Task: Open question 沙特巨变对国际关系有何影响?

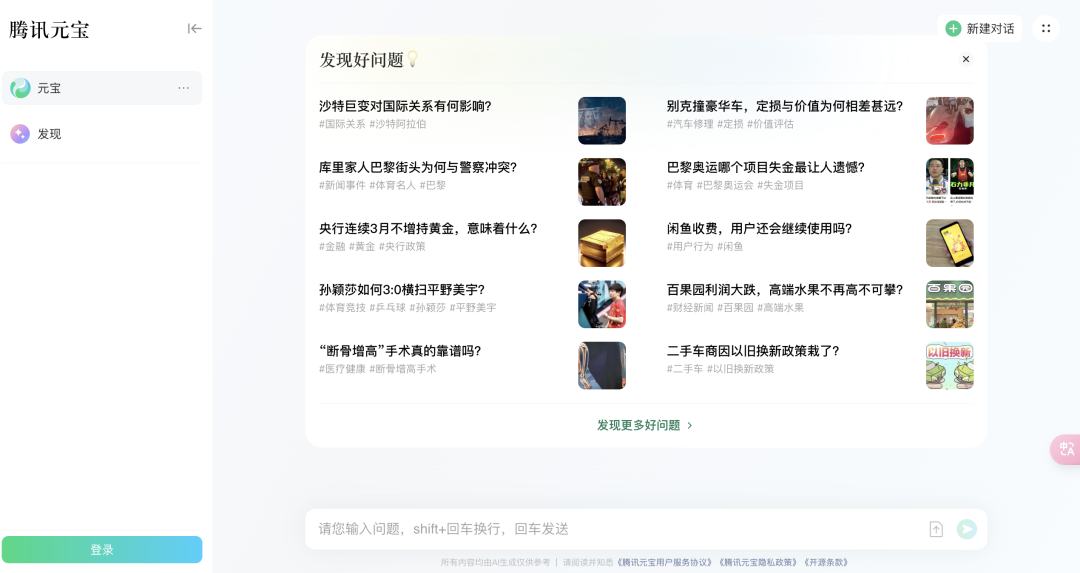Action: [x=405, y=106]
